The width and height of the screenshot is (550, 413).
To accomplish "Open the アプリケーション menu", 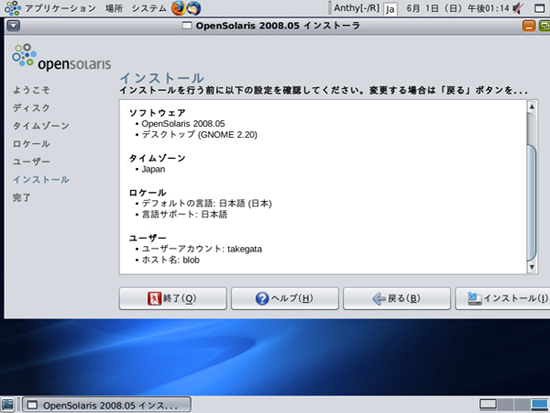I will click(60, 8).
